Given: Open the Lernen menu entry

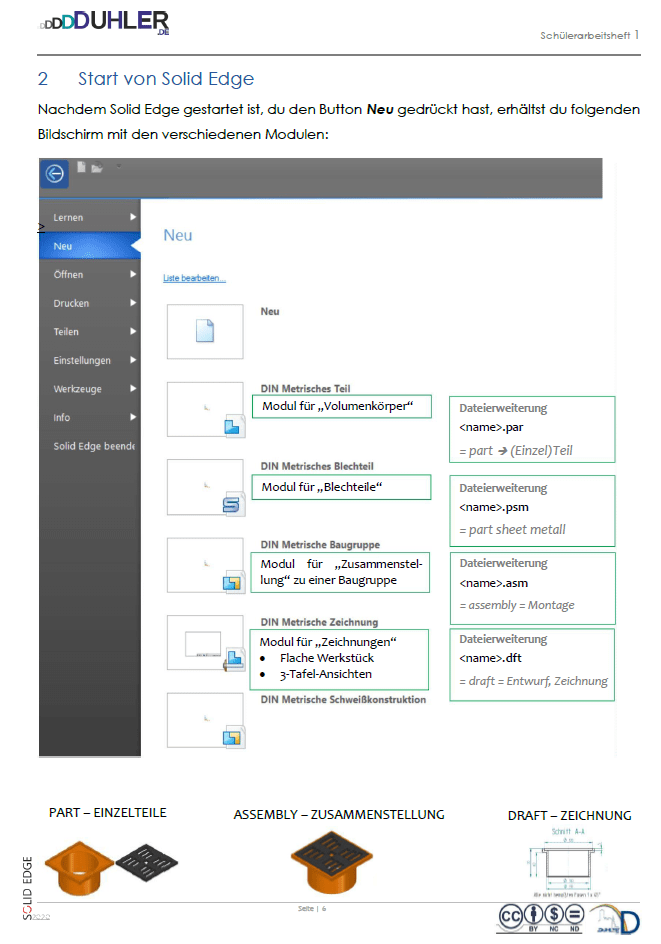Looking at the screenshot, I should [x=90, y=217].
